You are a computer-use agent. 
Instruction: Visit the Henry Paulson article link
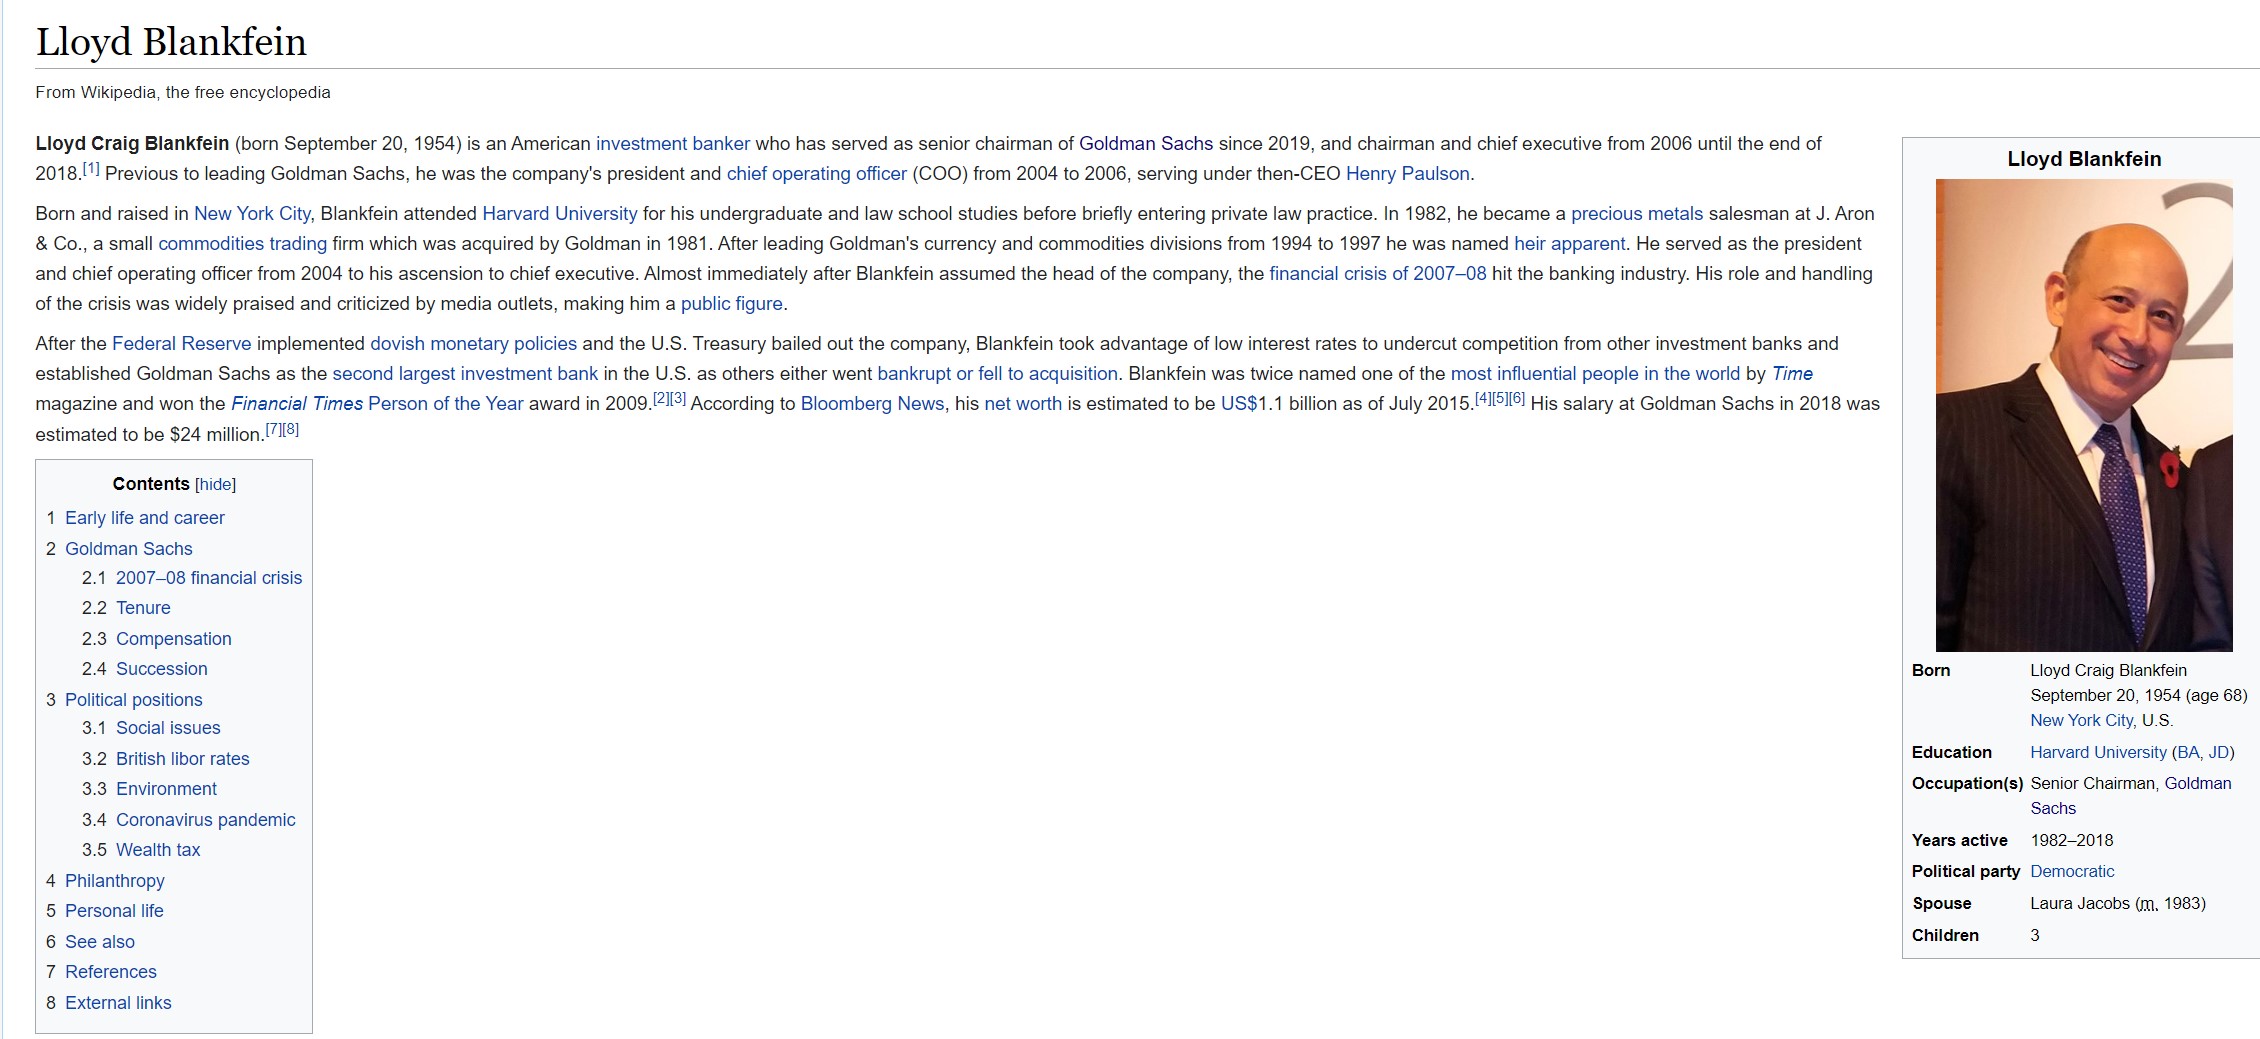1407,174
